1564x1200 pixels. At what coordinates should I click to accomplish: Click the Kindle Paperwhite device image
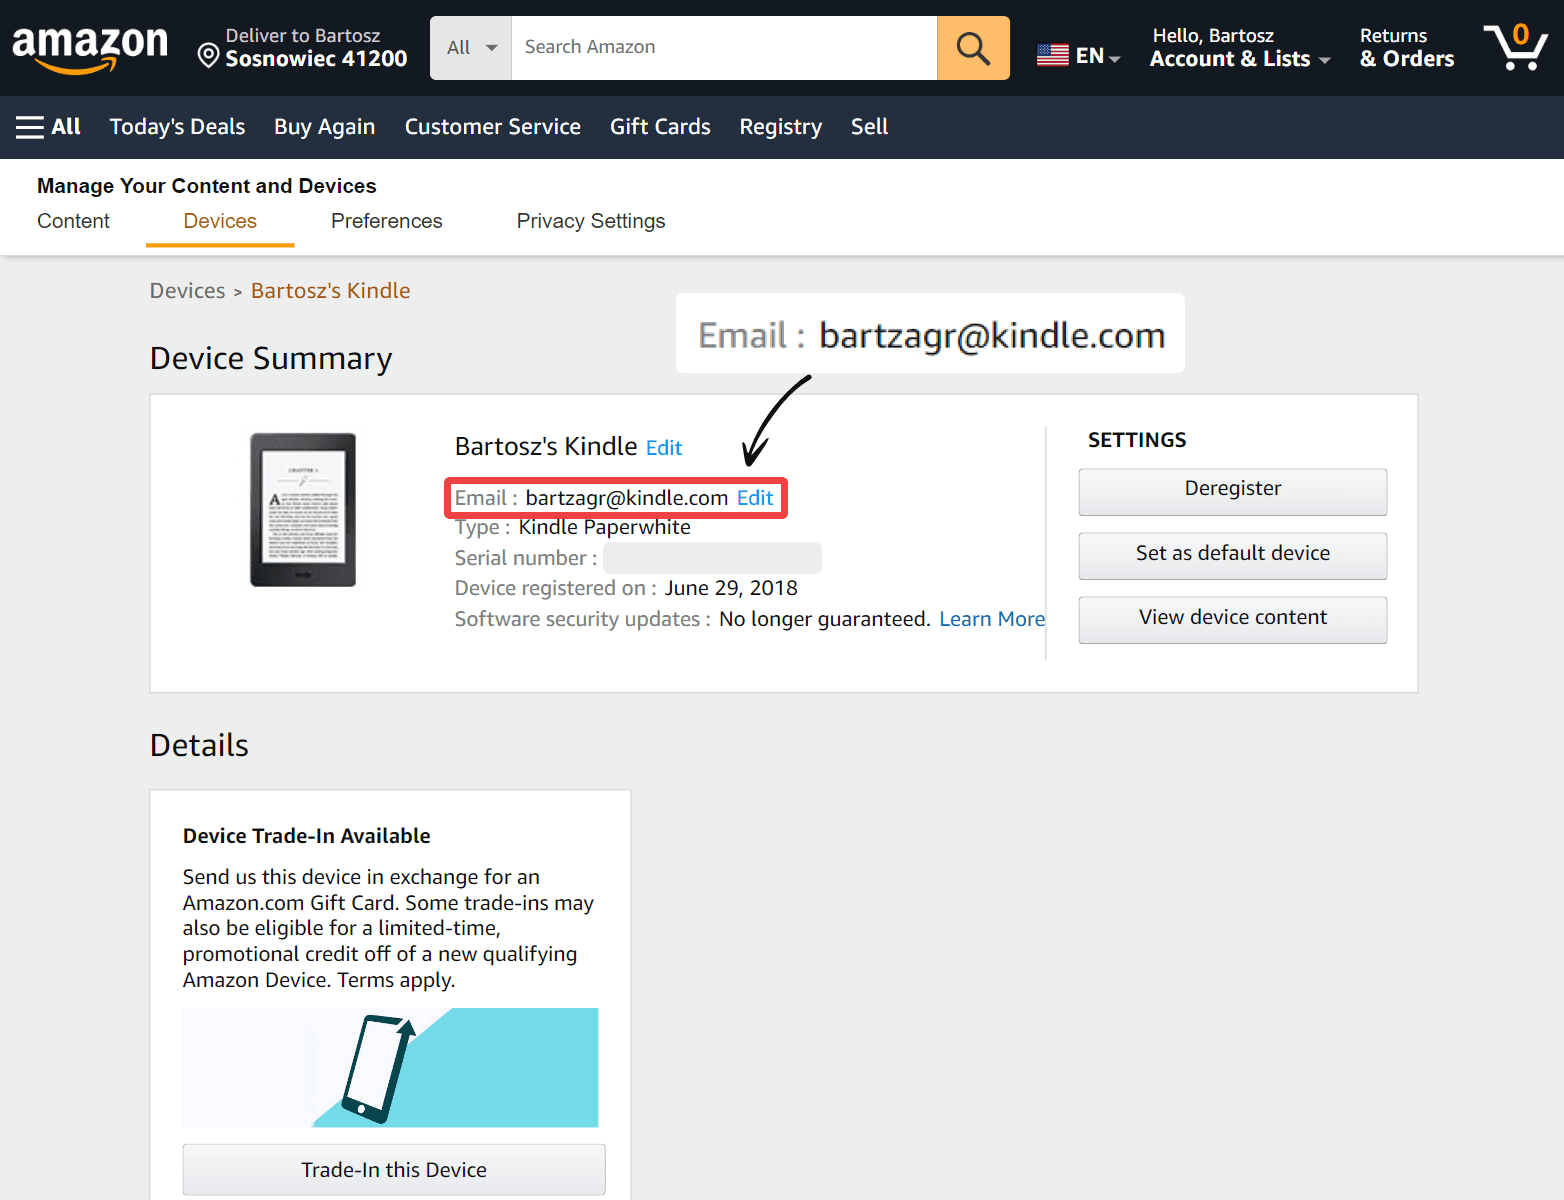303,510
